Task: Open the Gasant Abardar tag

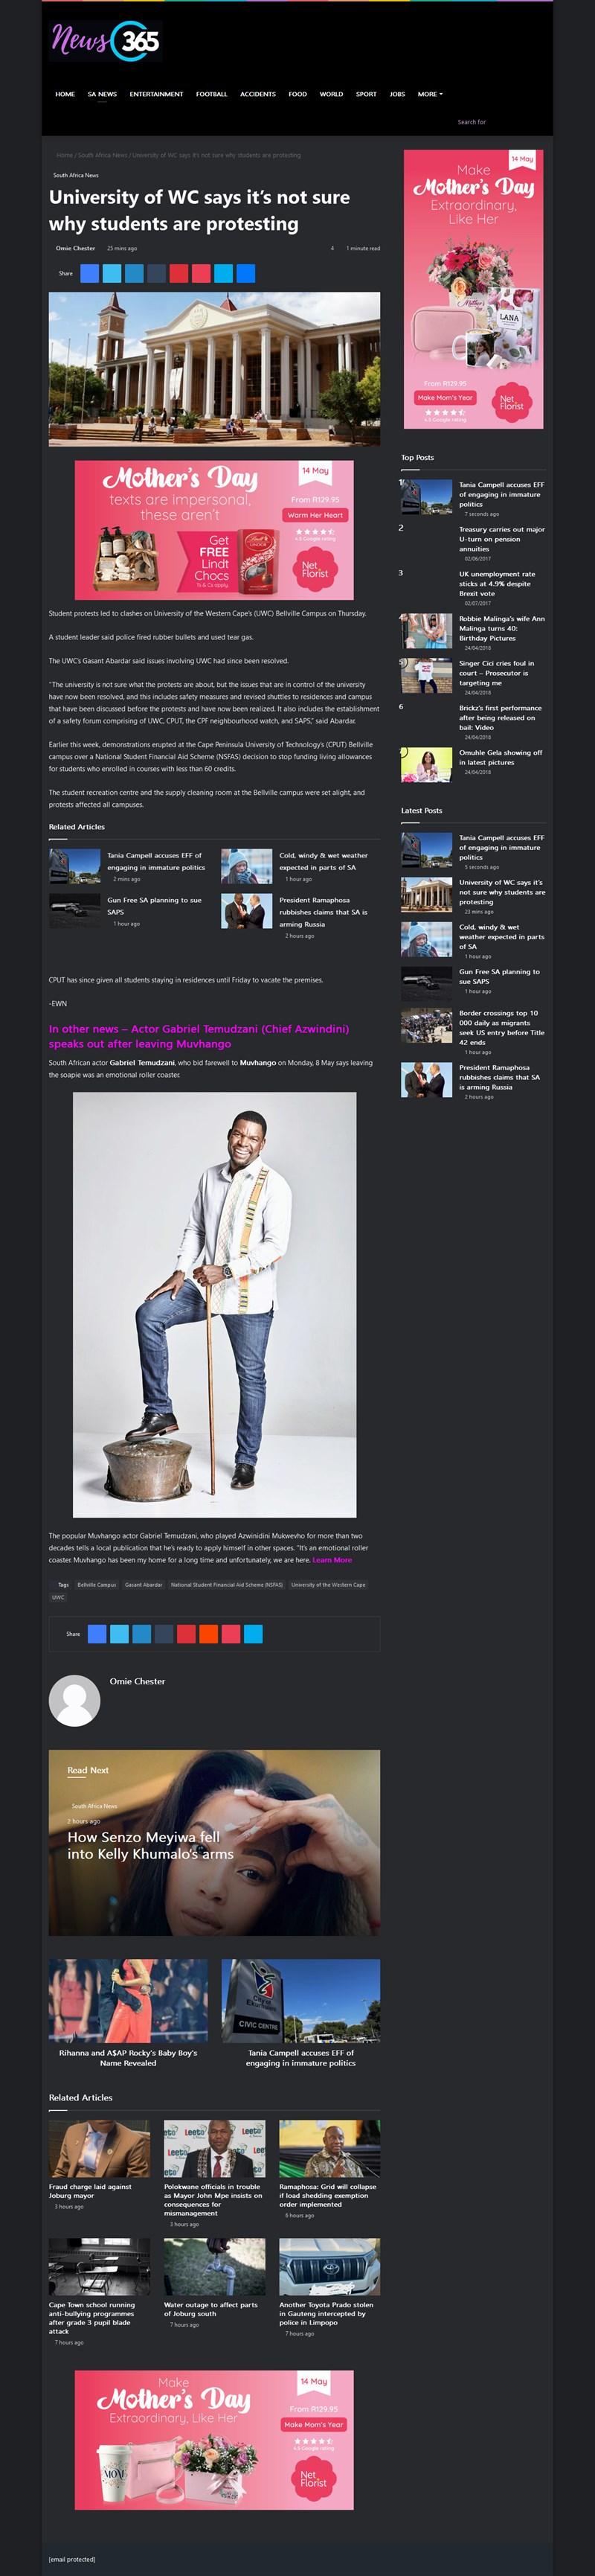Action: (x=143, y=1585)
